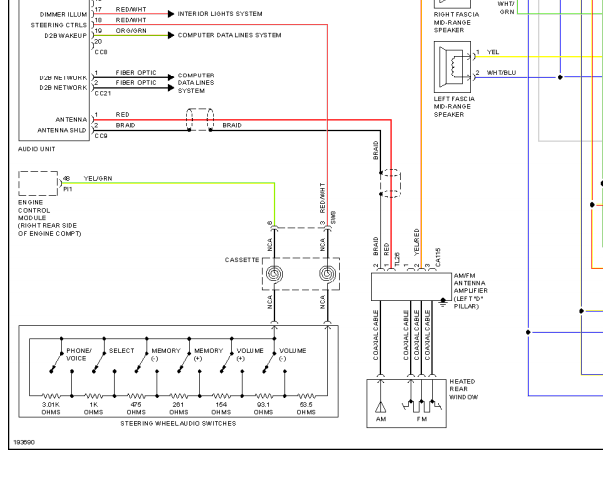Image resolution: width=603 pixels, height=484 pixels.
Task: Click the 63.5 ohm resistor zigzag symbol
Action: coord(306,396)
